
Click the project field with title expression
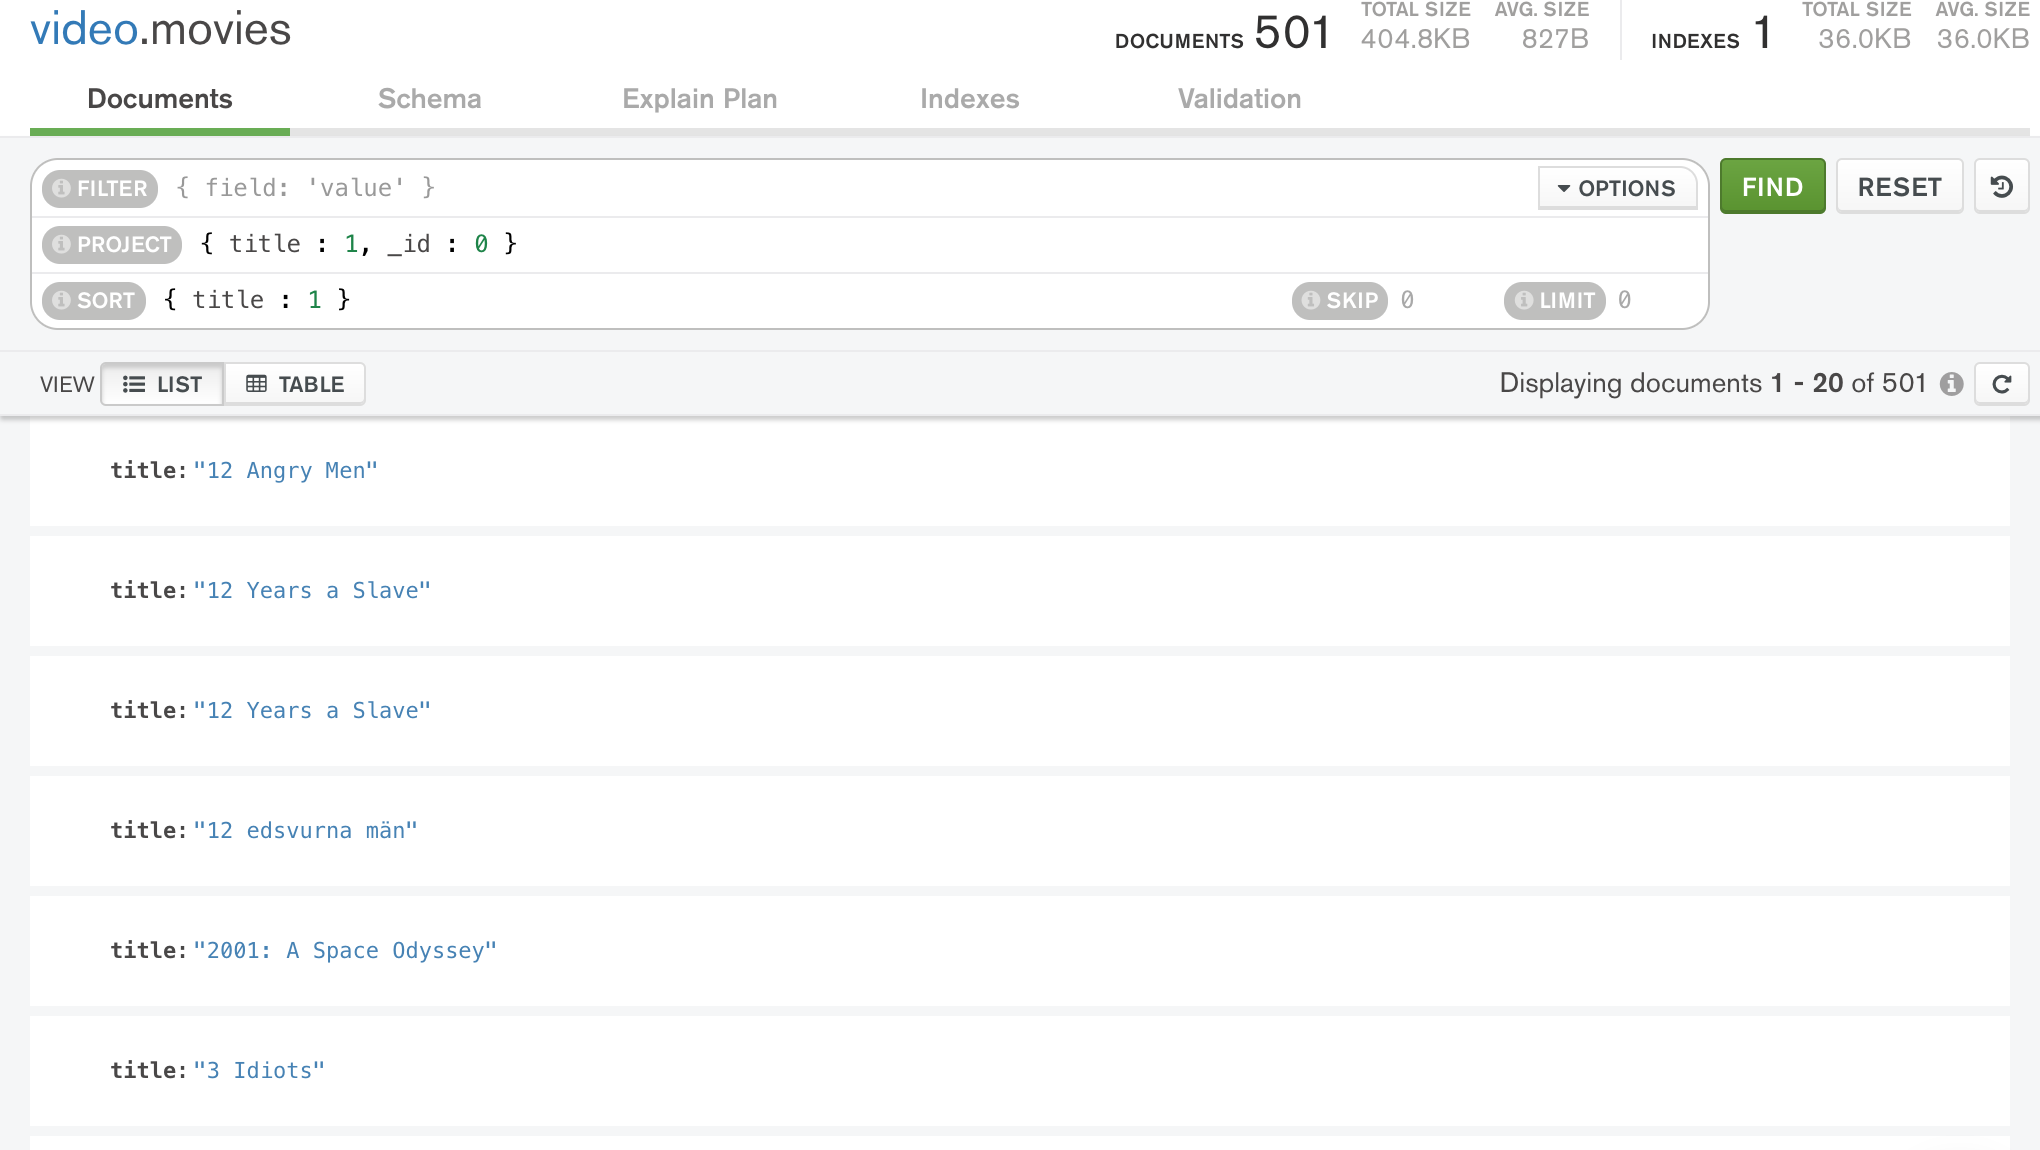point(945,244)
